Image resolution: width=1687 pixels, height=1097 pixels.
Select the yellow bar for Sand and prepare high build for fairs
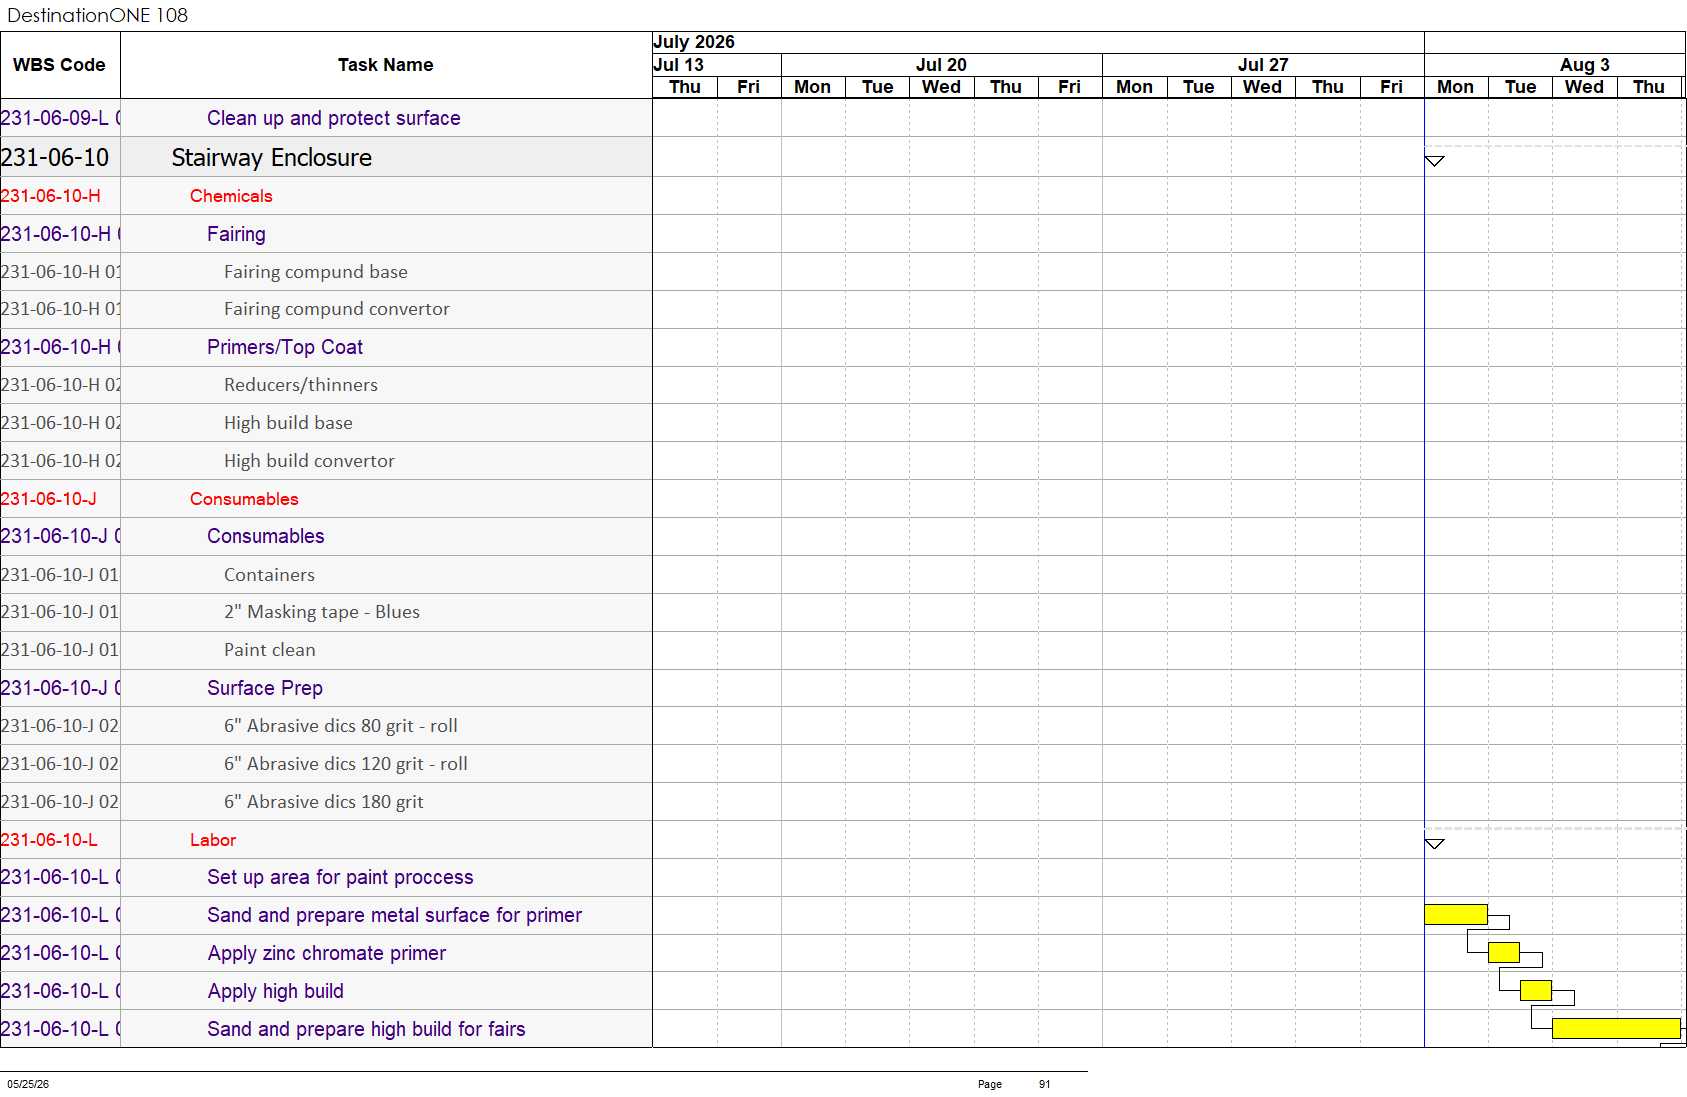pos(1616,1028)
